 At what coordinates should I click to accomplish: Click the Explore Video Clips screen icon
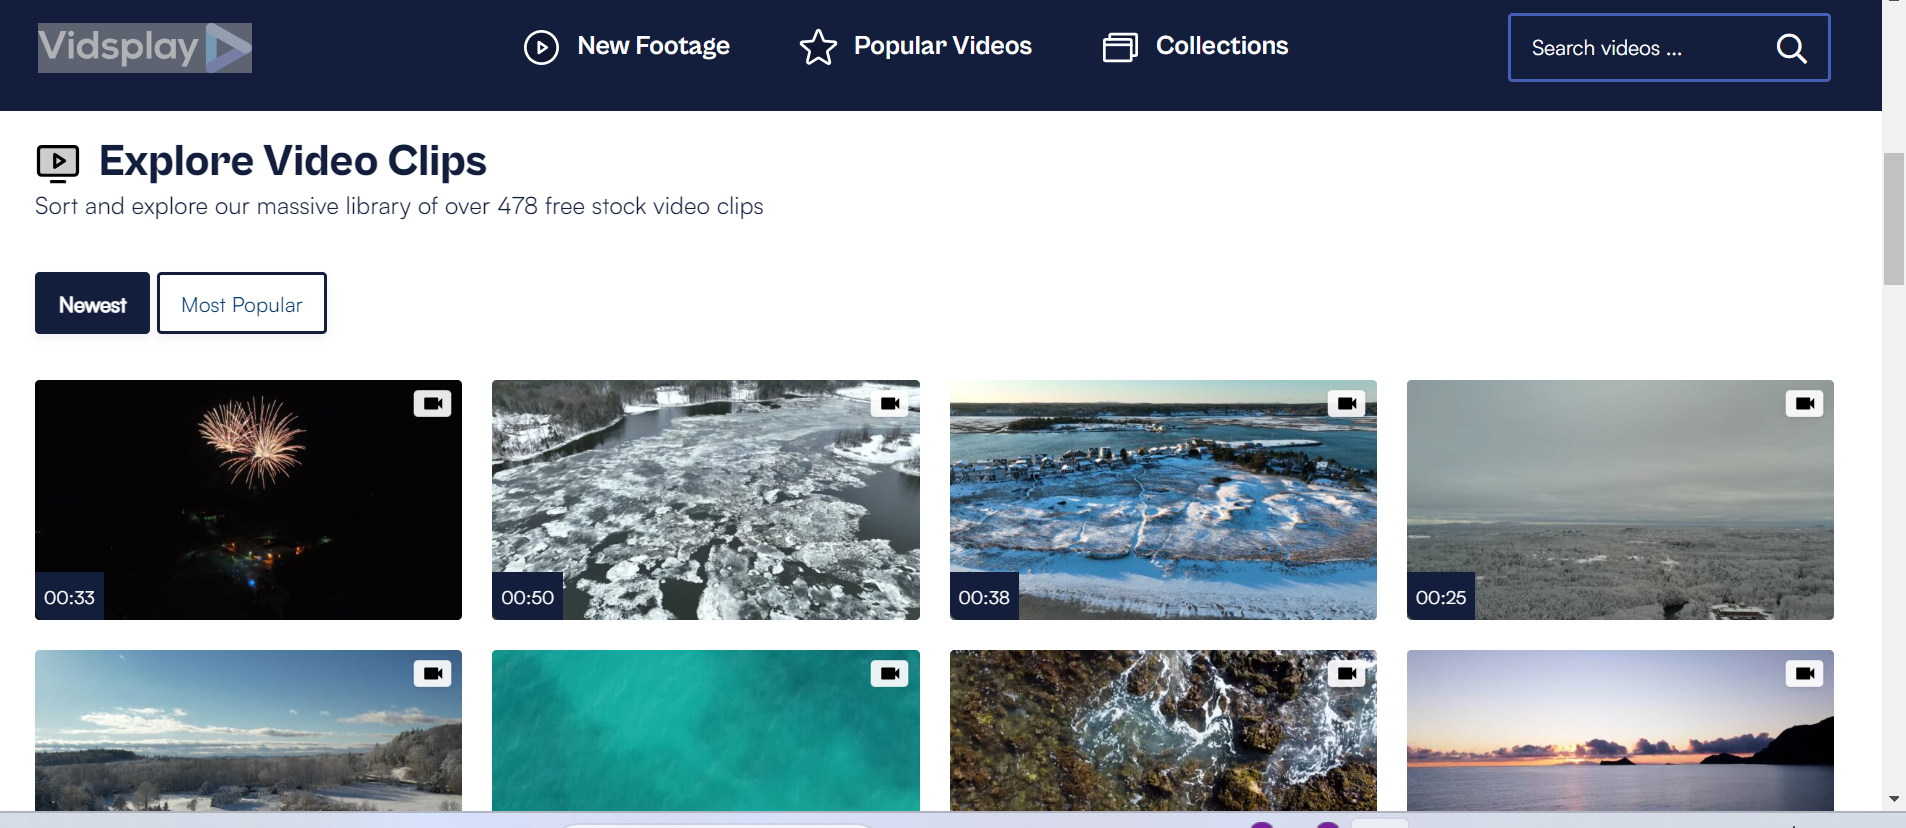coord(58,163)
